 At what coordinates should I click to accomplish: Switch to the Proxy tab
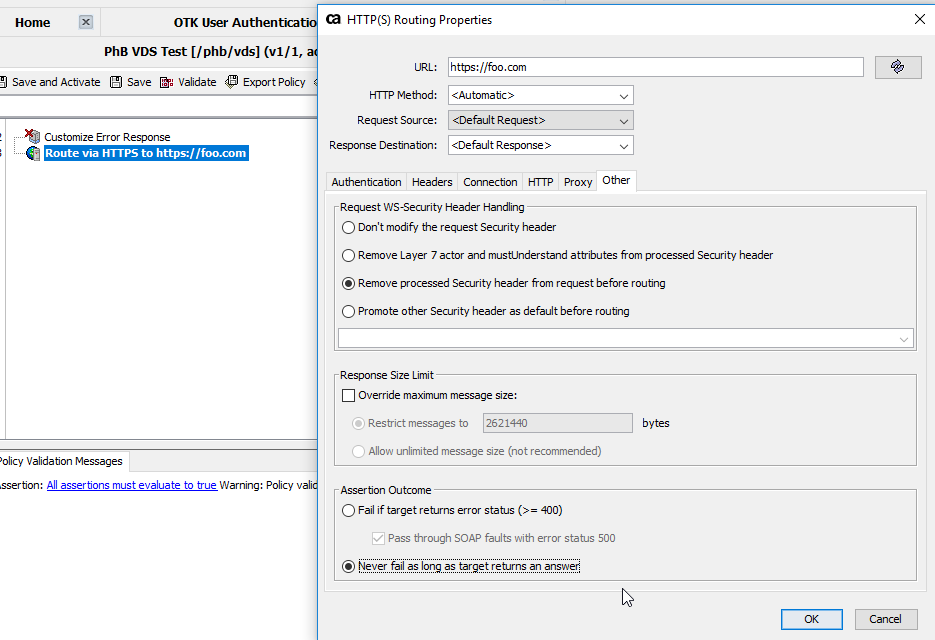click(x=577, y=181)
